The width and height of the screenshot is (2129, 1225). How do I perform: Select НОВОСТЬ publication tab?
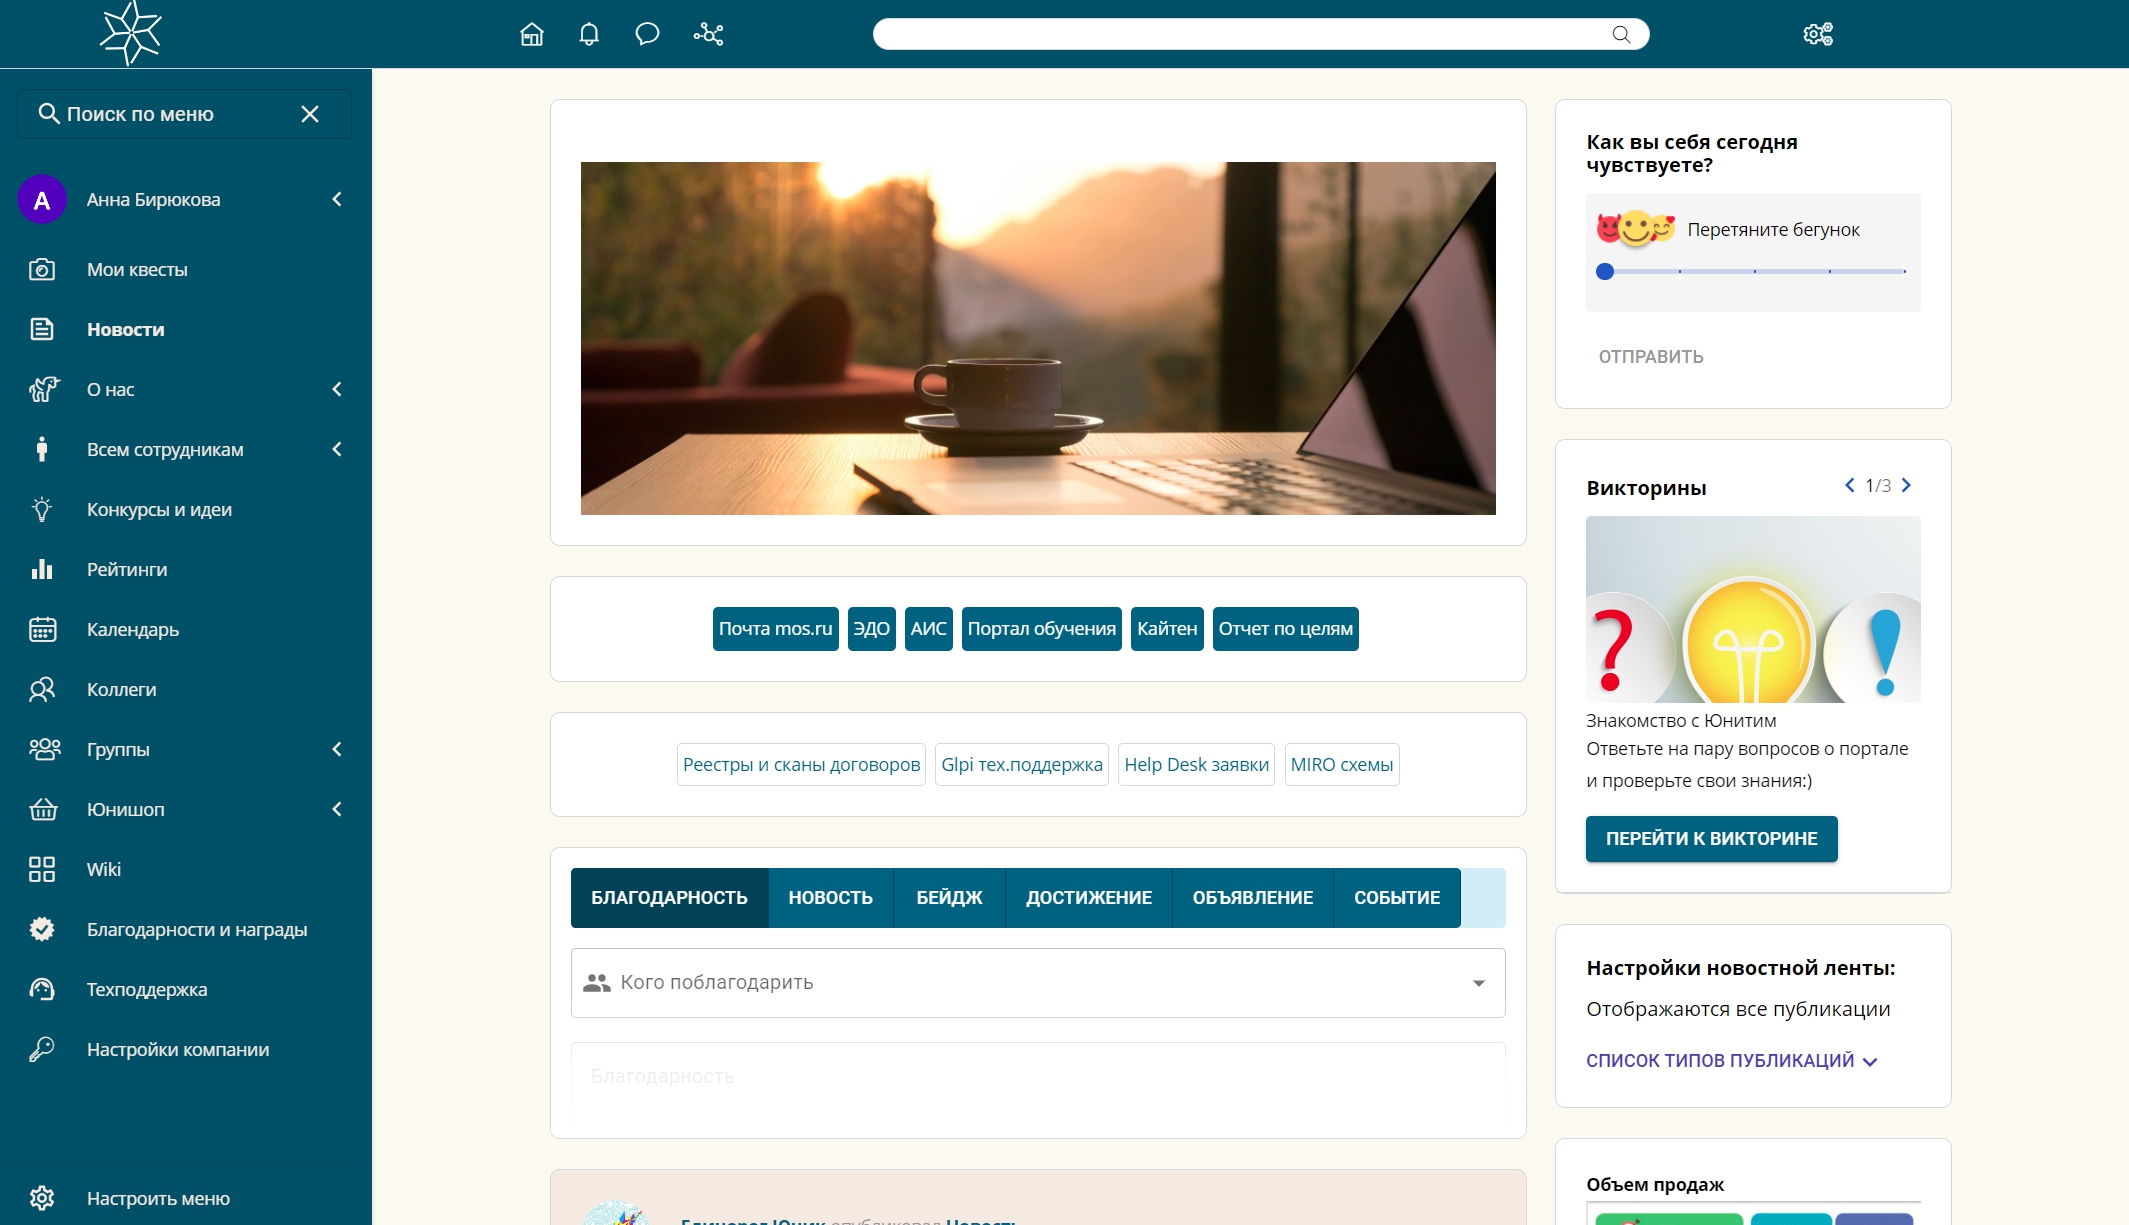[x=829, y=895]
